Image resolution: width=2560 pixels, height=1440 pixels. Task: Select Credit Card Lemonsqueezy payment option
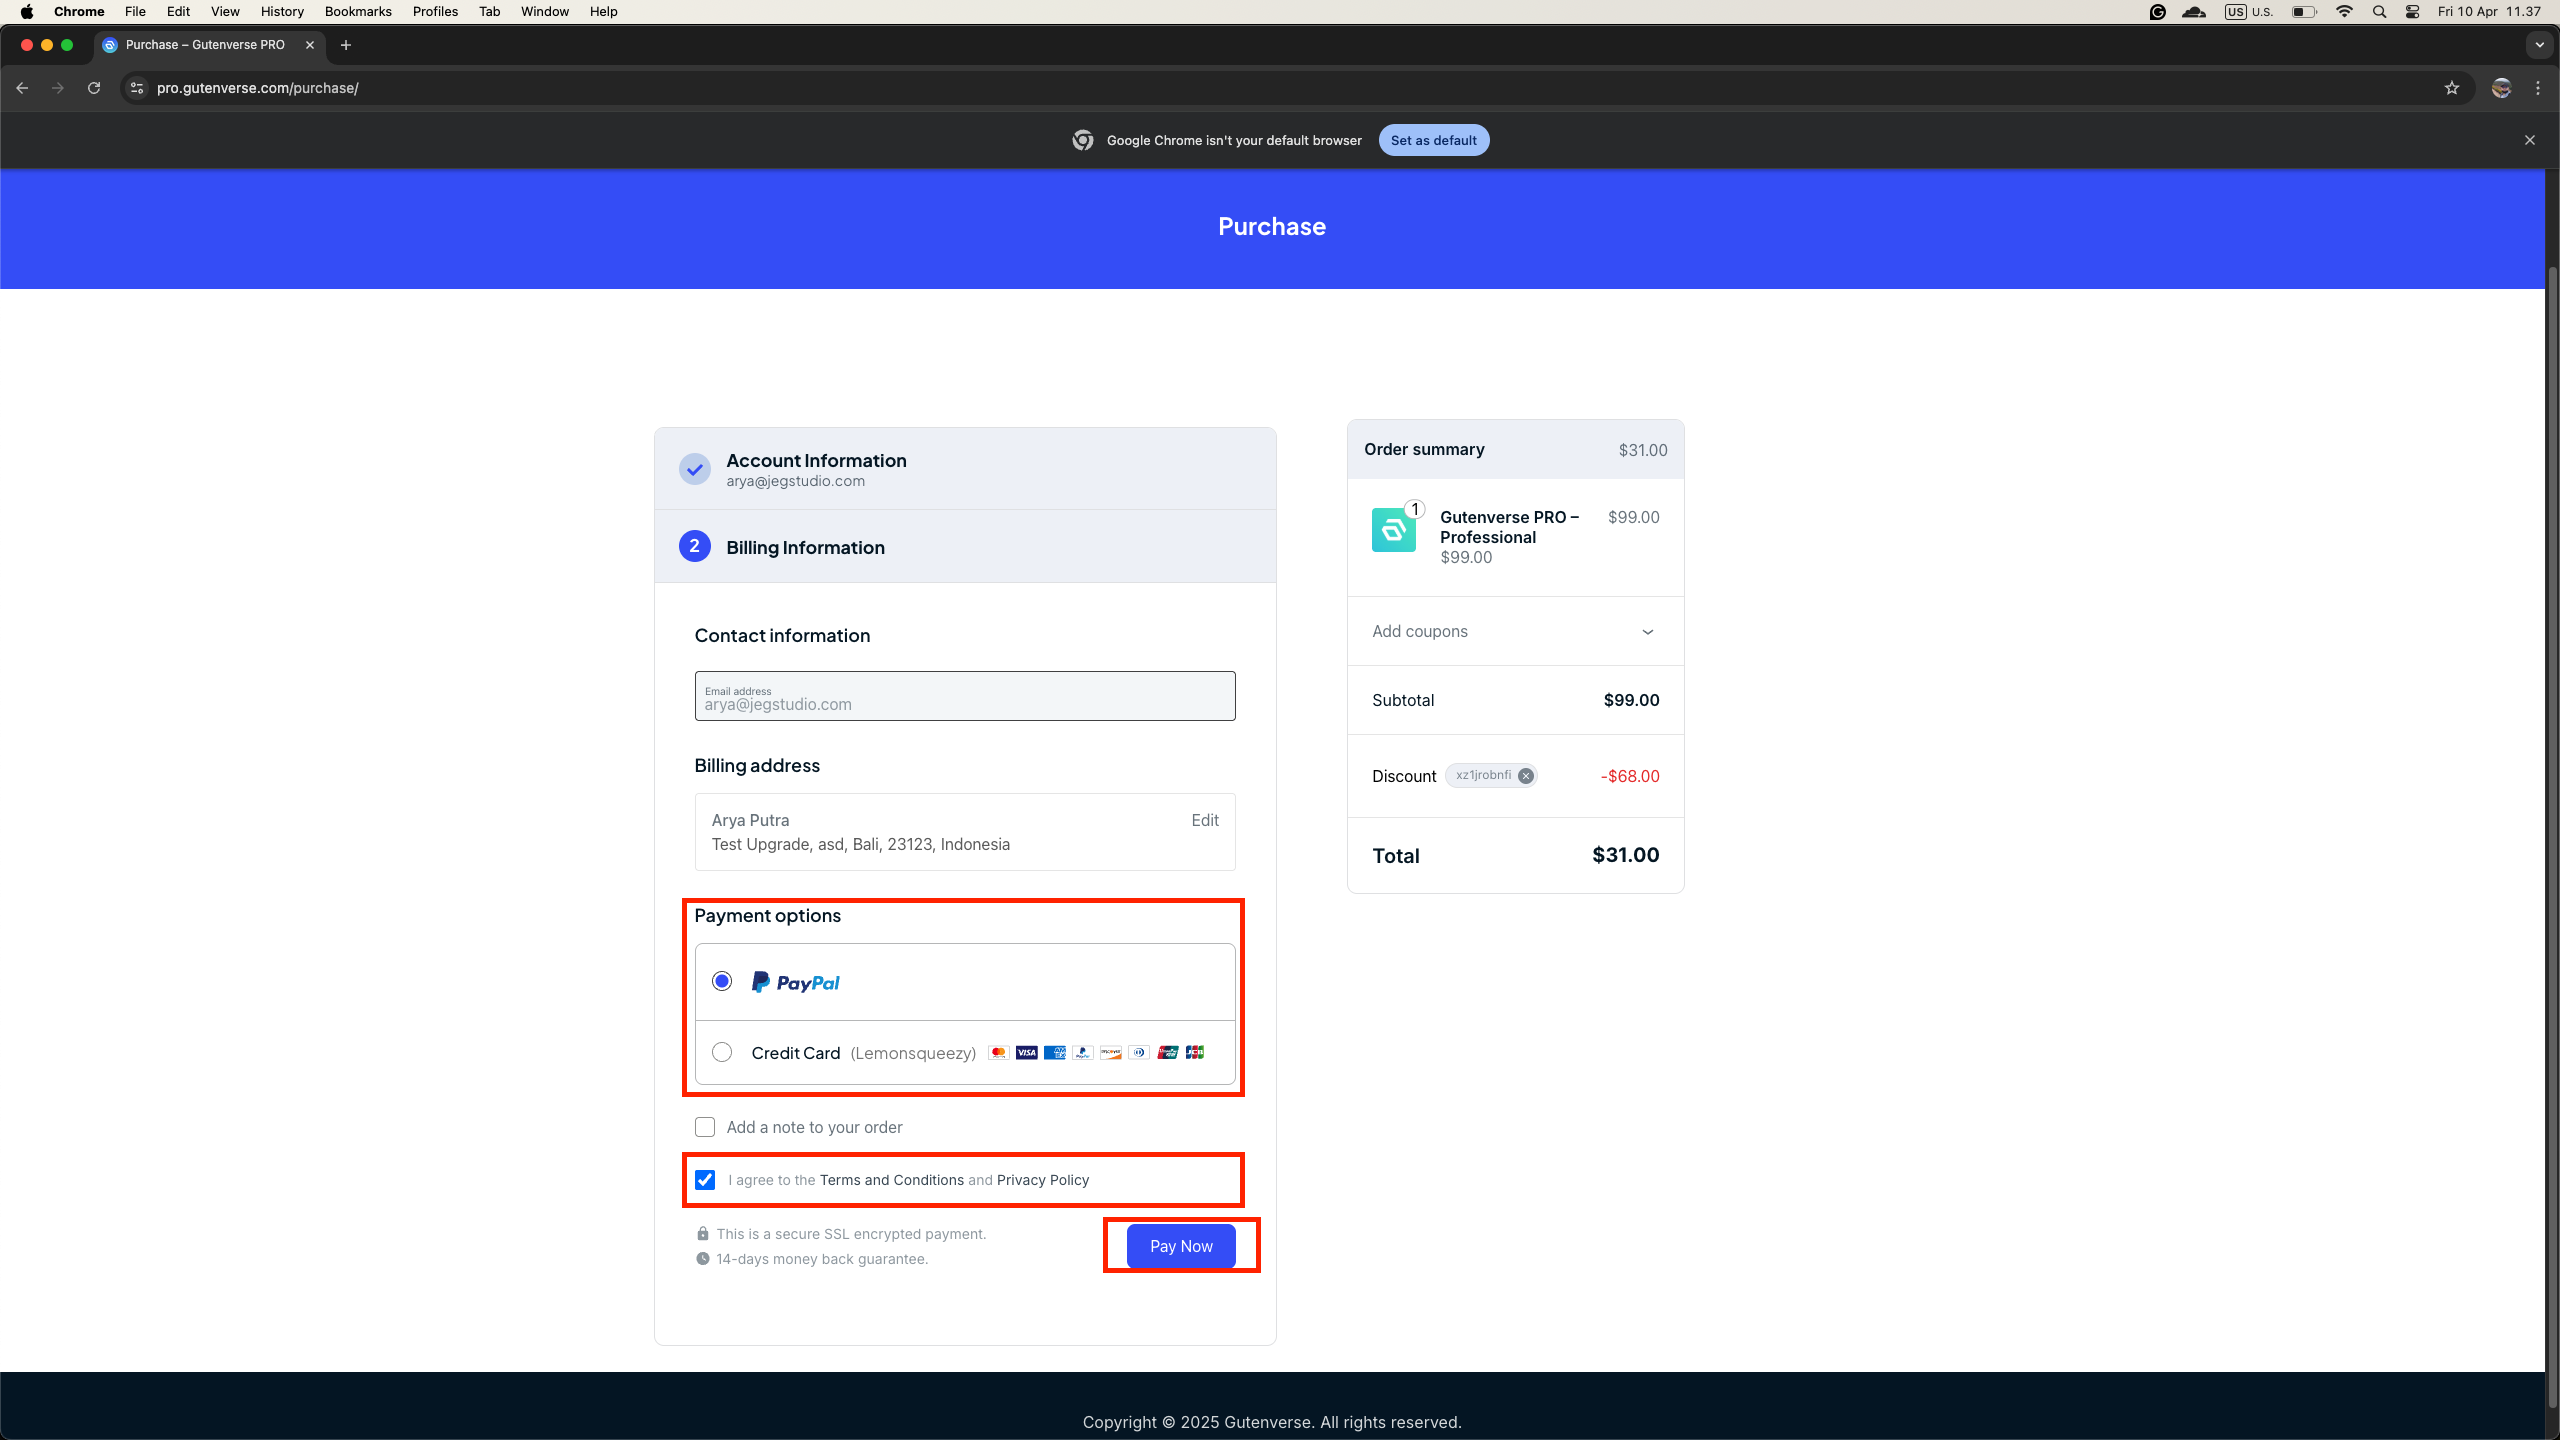(722, 1052)
